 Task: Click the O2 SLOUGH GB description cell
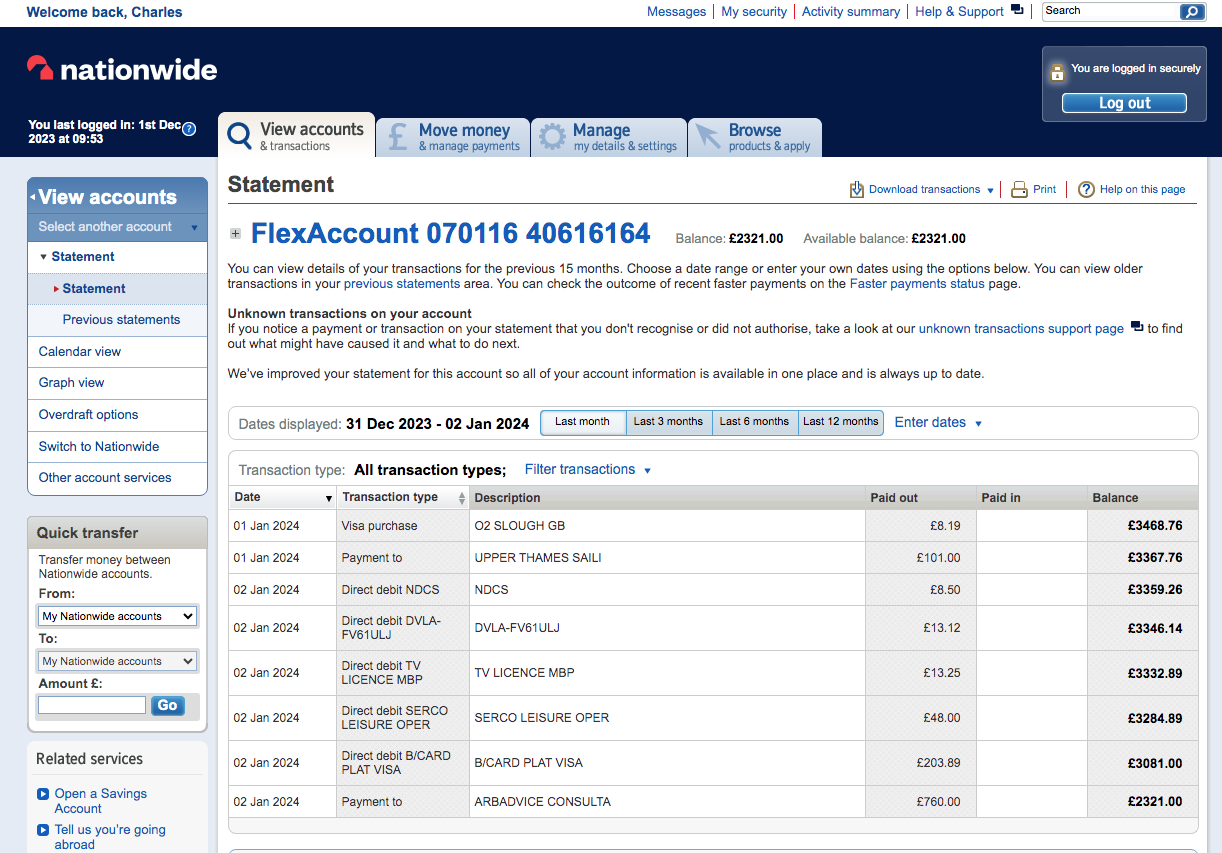tap(667, 526)
